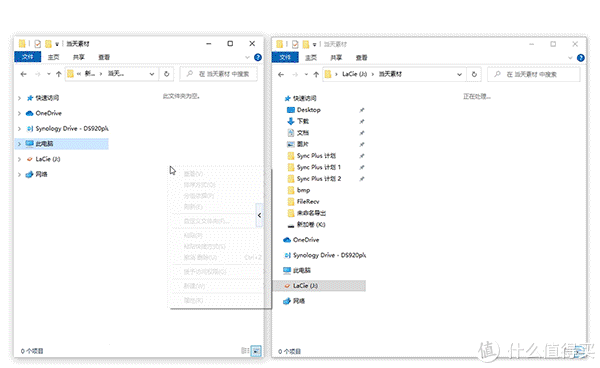Select 网络 in left window
Screen dimensions: 600x368
click(36, 174)
